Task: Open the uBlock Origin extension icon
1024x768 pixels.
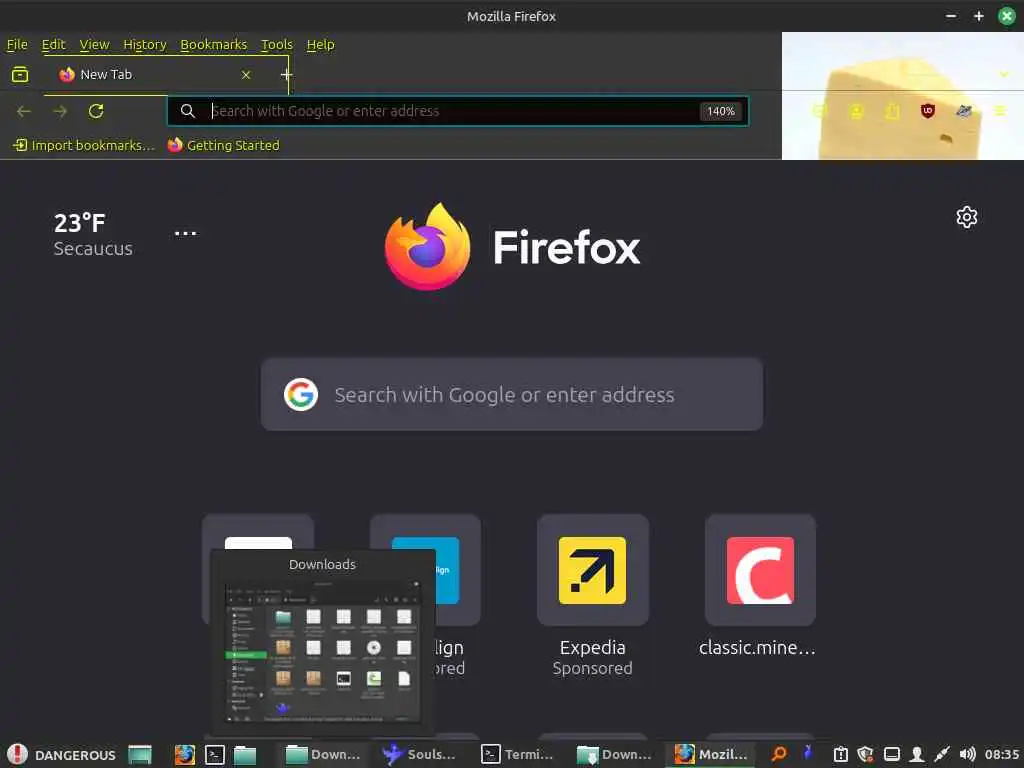Action: [927, 111]
